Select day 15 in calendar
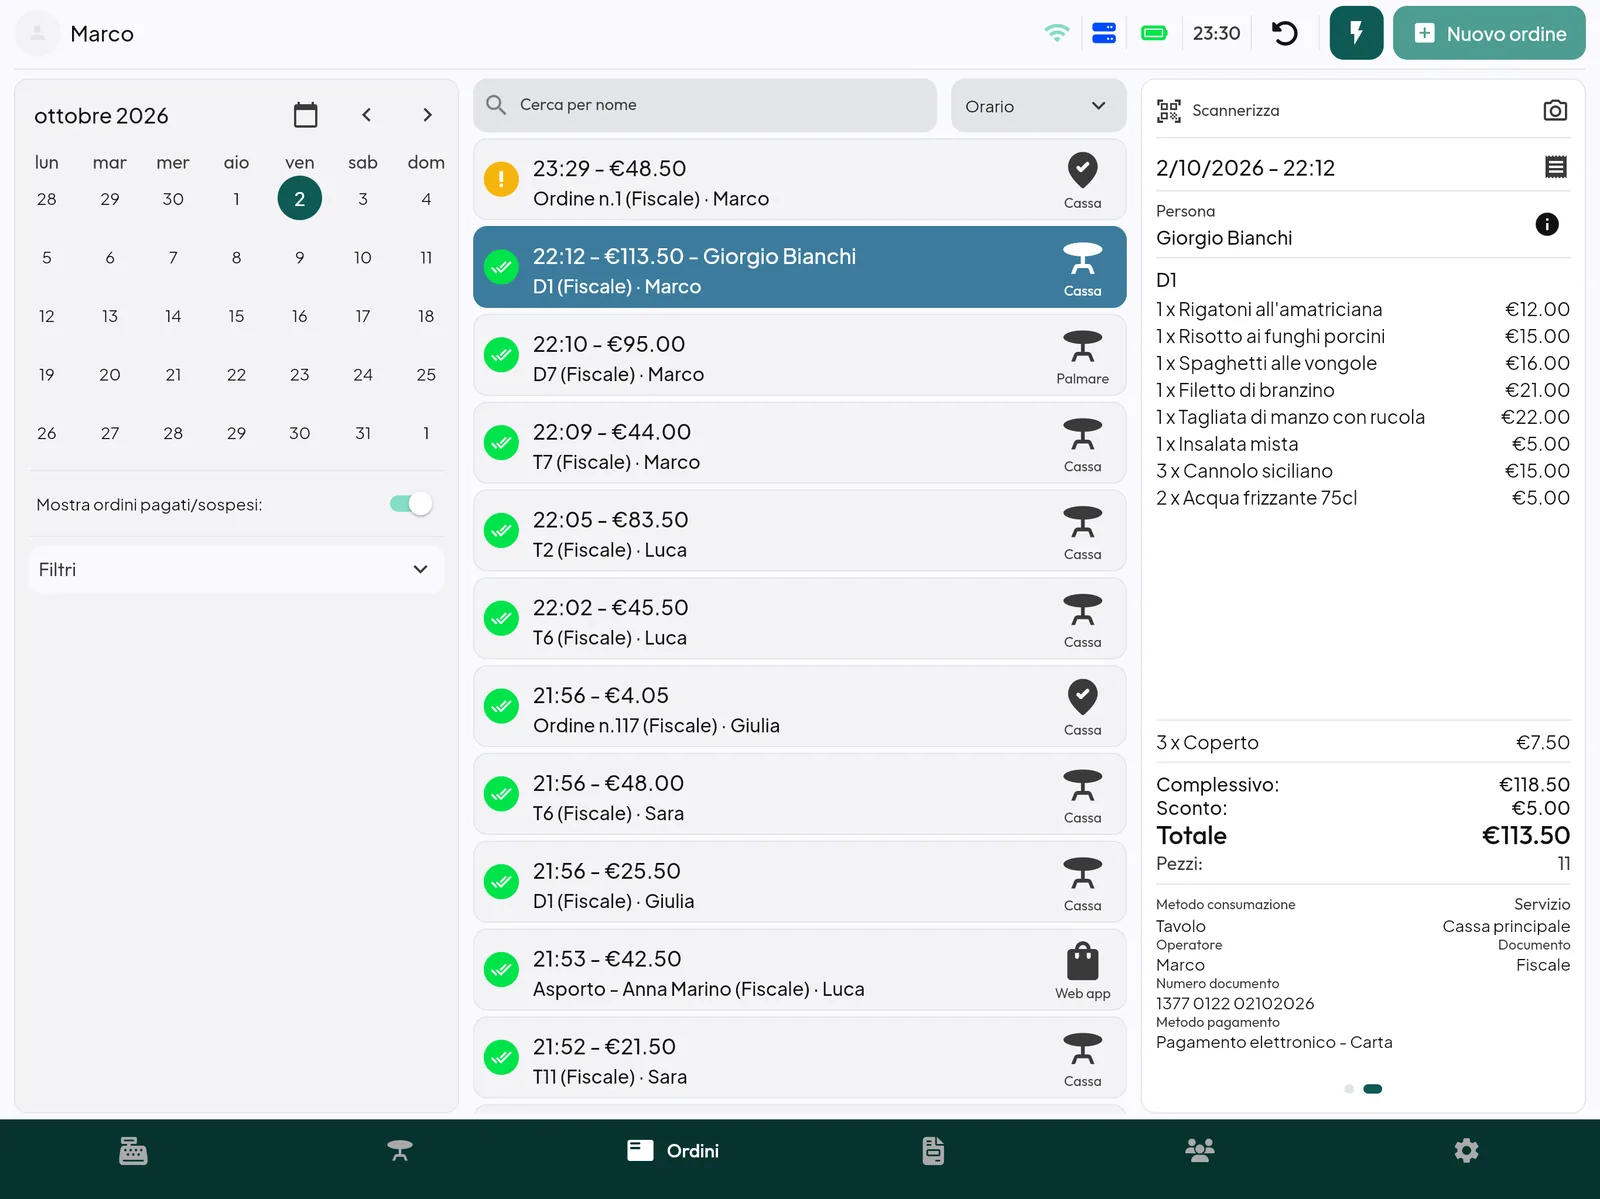1600x1199 pixels. 236,316
